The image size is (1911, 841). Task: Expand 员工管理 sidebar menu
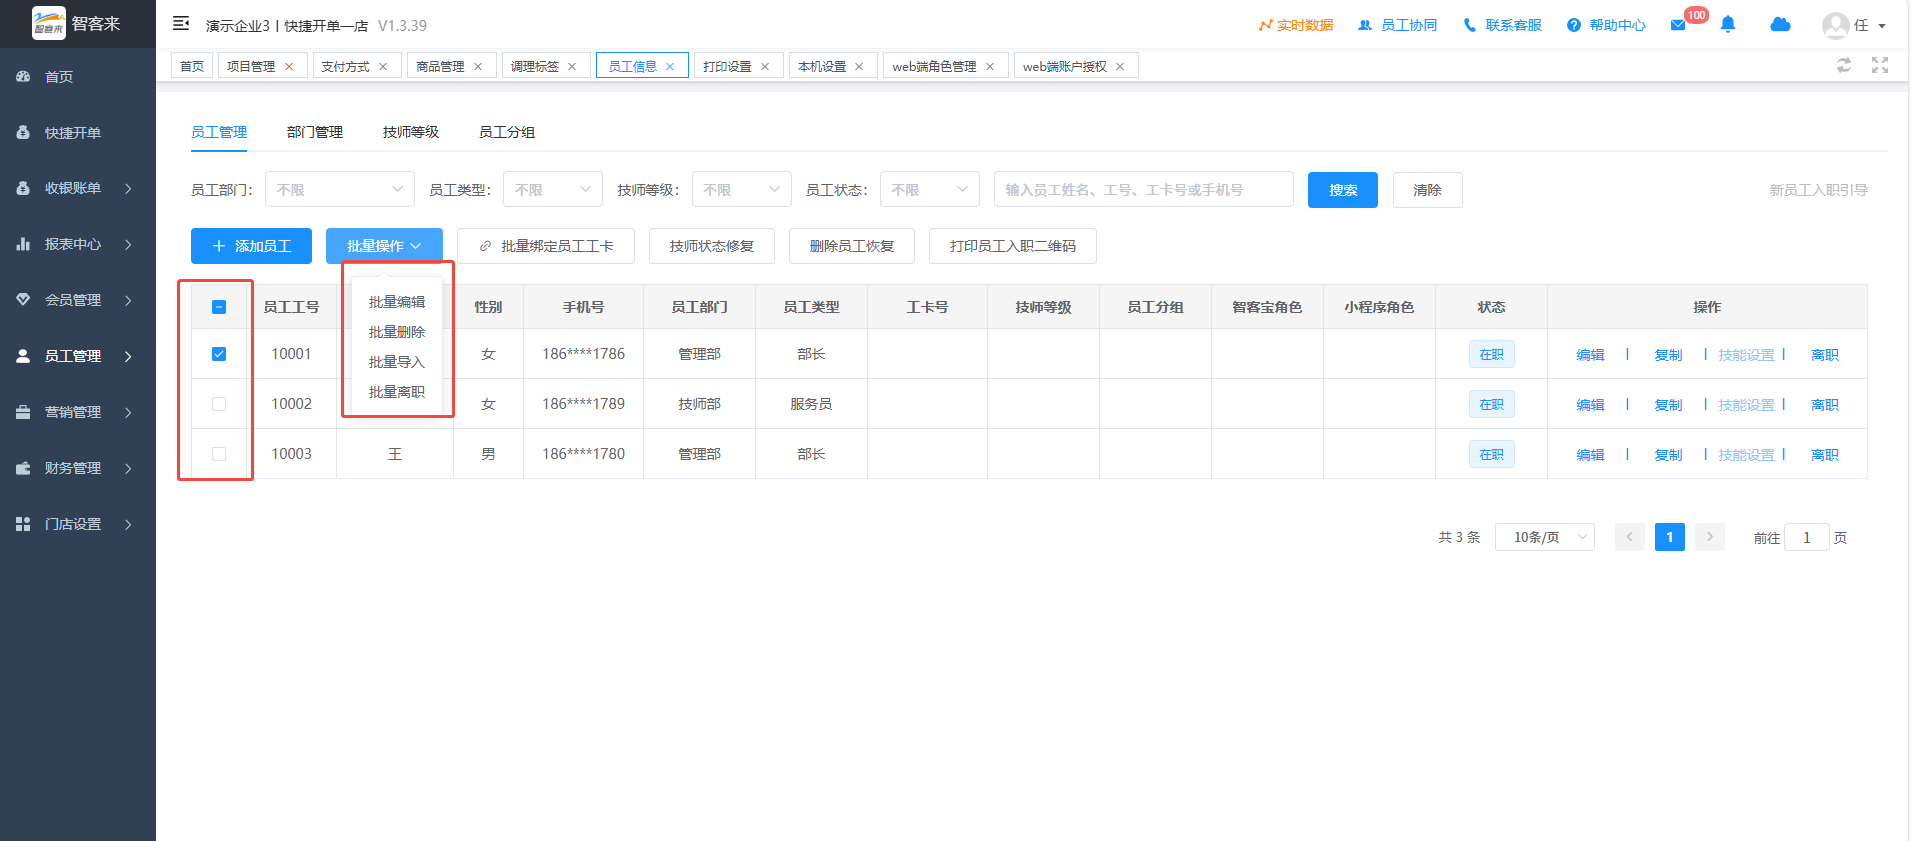[x=78, y=356]
